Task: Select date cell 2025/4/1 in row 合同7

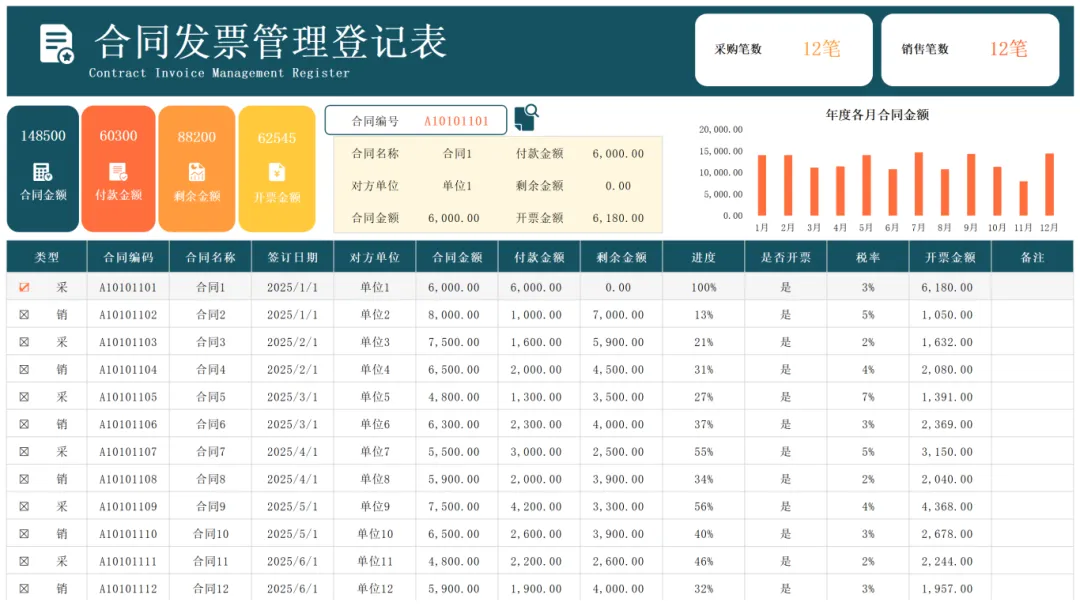Action: [x=293, y=452]
